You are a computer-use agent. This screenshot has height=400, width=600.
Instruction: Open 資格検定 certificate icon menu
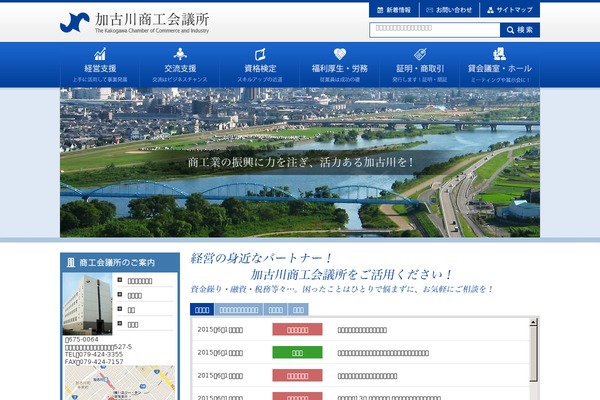click(x=260, y=54)
